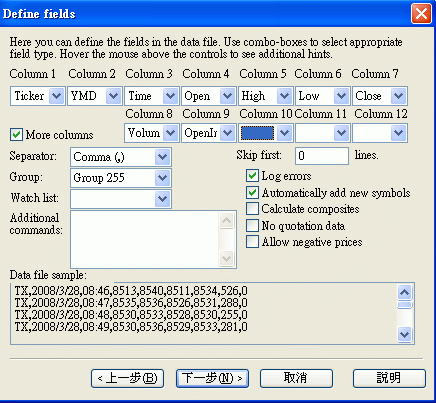Click up arrow in Additional commands scrollbar

pyautogui.click(x=227, y=220)
